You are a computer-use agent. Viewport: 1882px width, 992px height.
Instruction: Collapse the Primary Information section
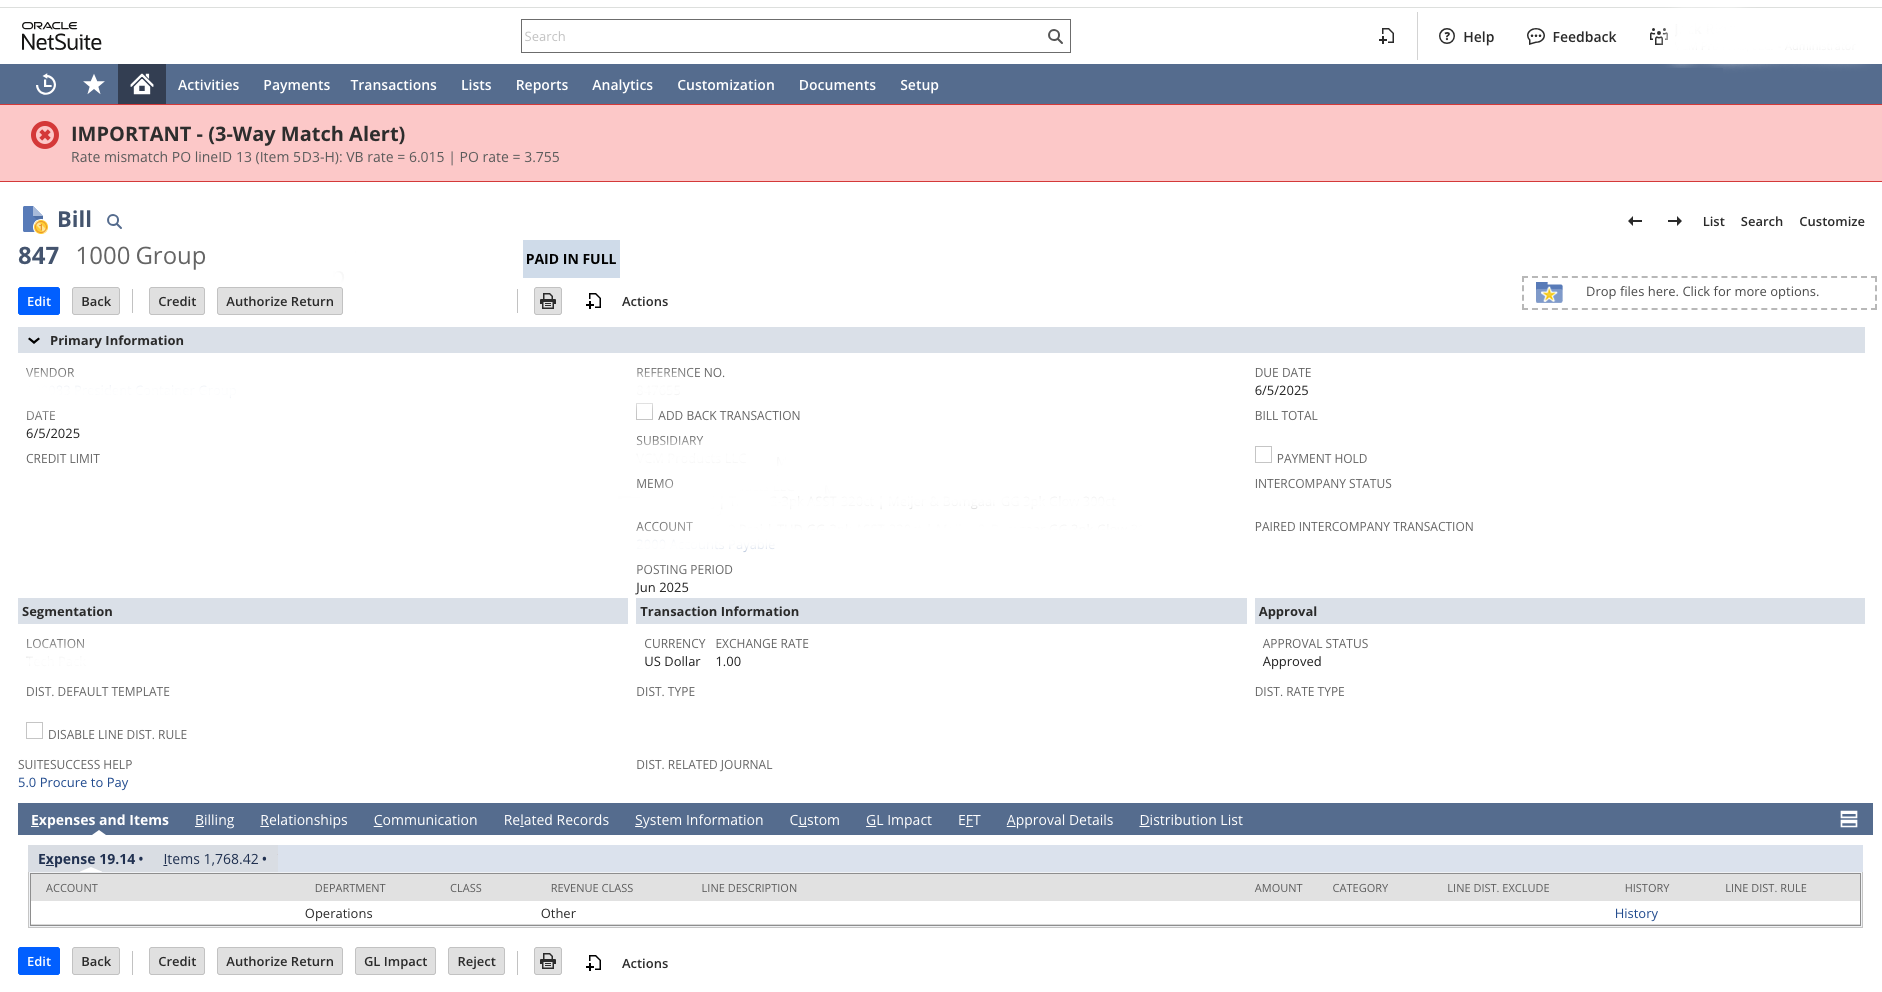[x=34, y=341]
